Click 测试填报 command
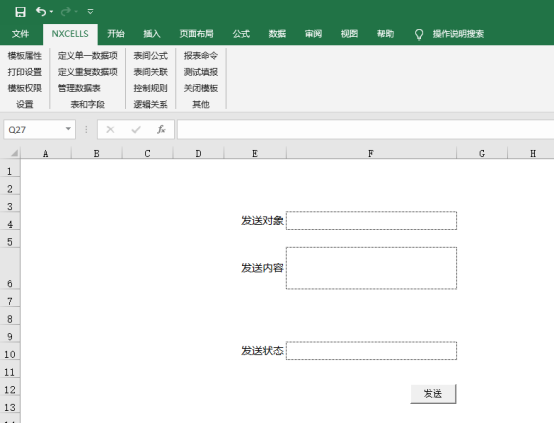 coord(201,72)
